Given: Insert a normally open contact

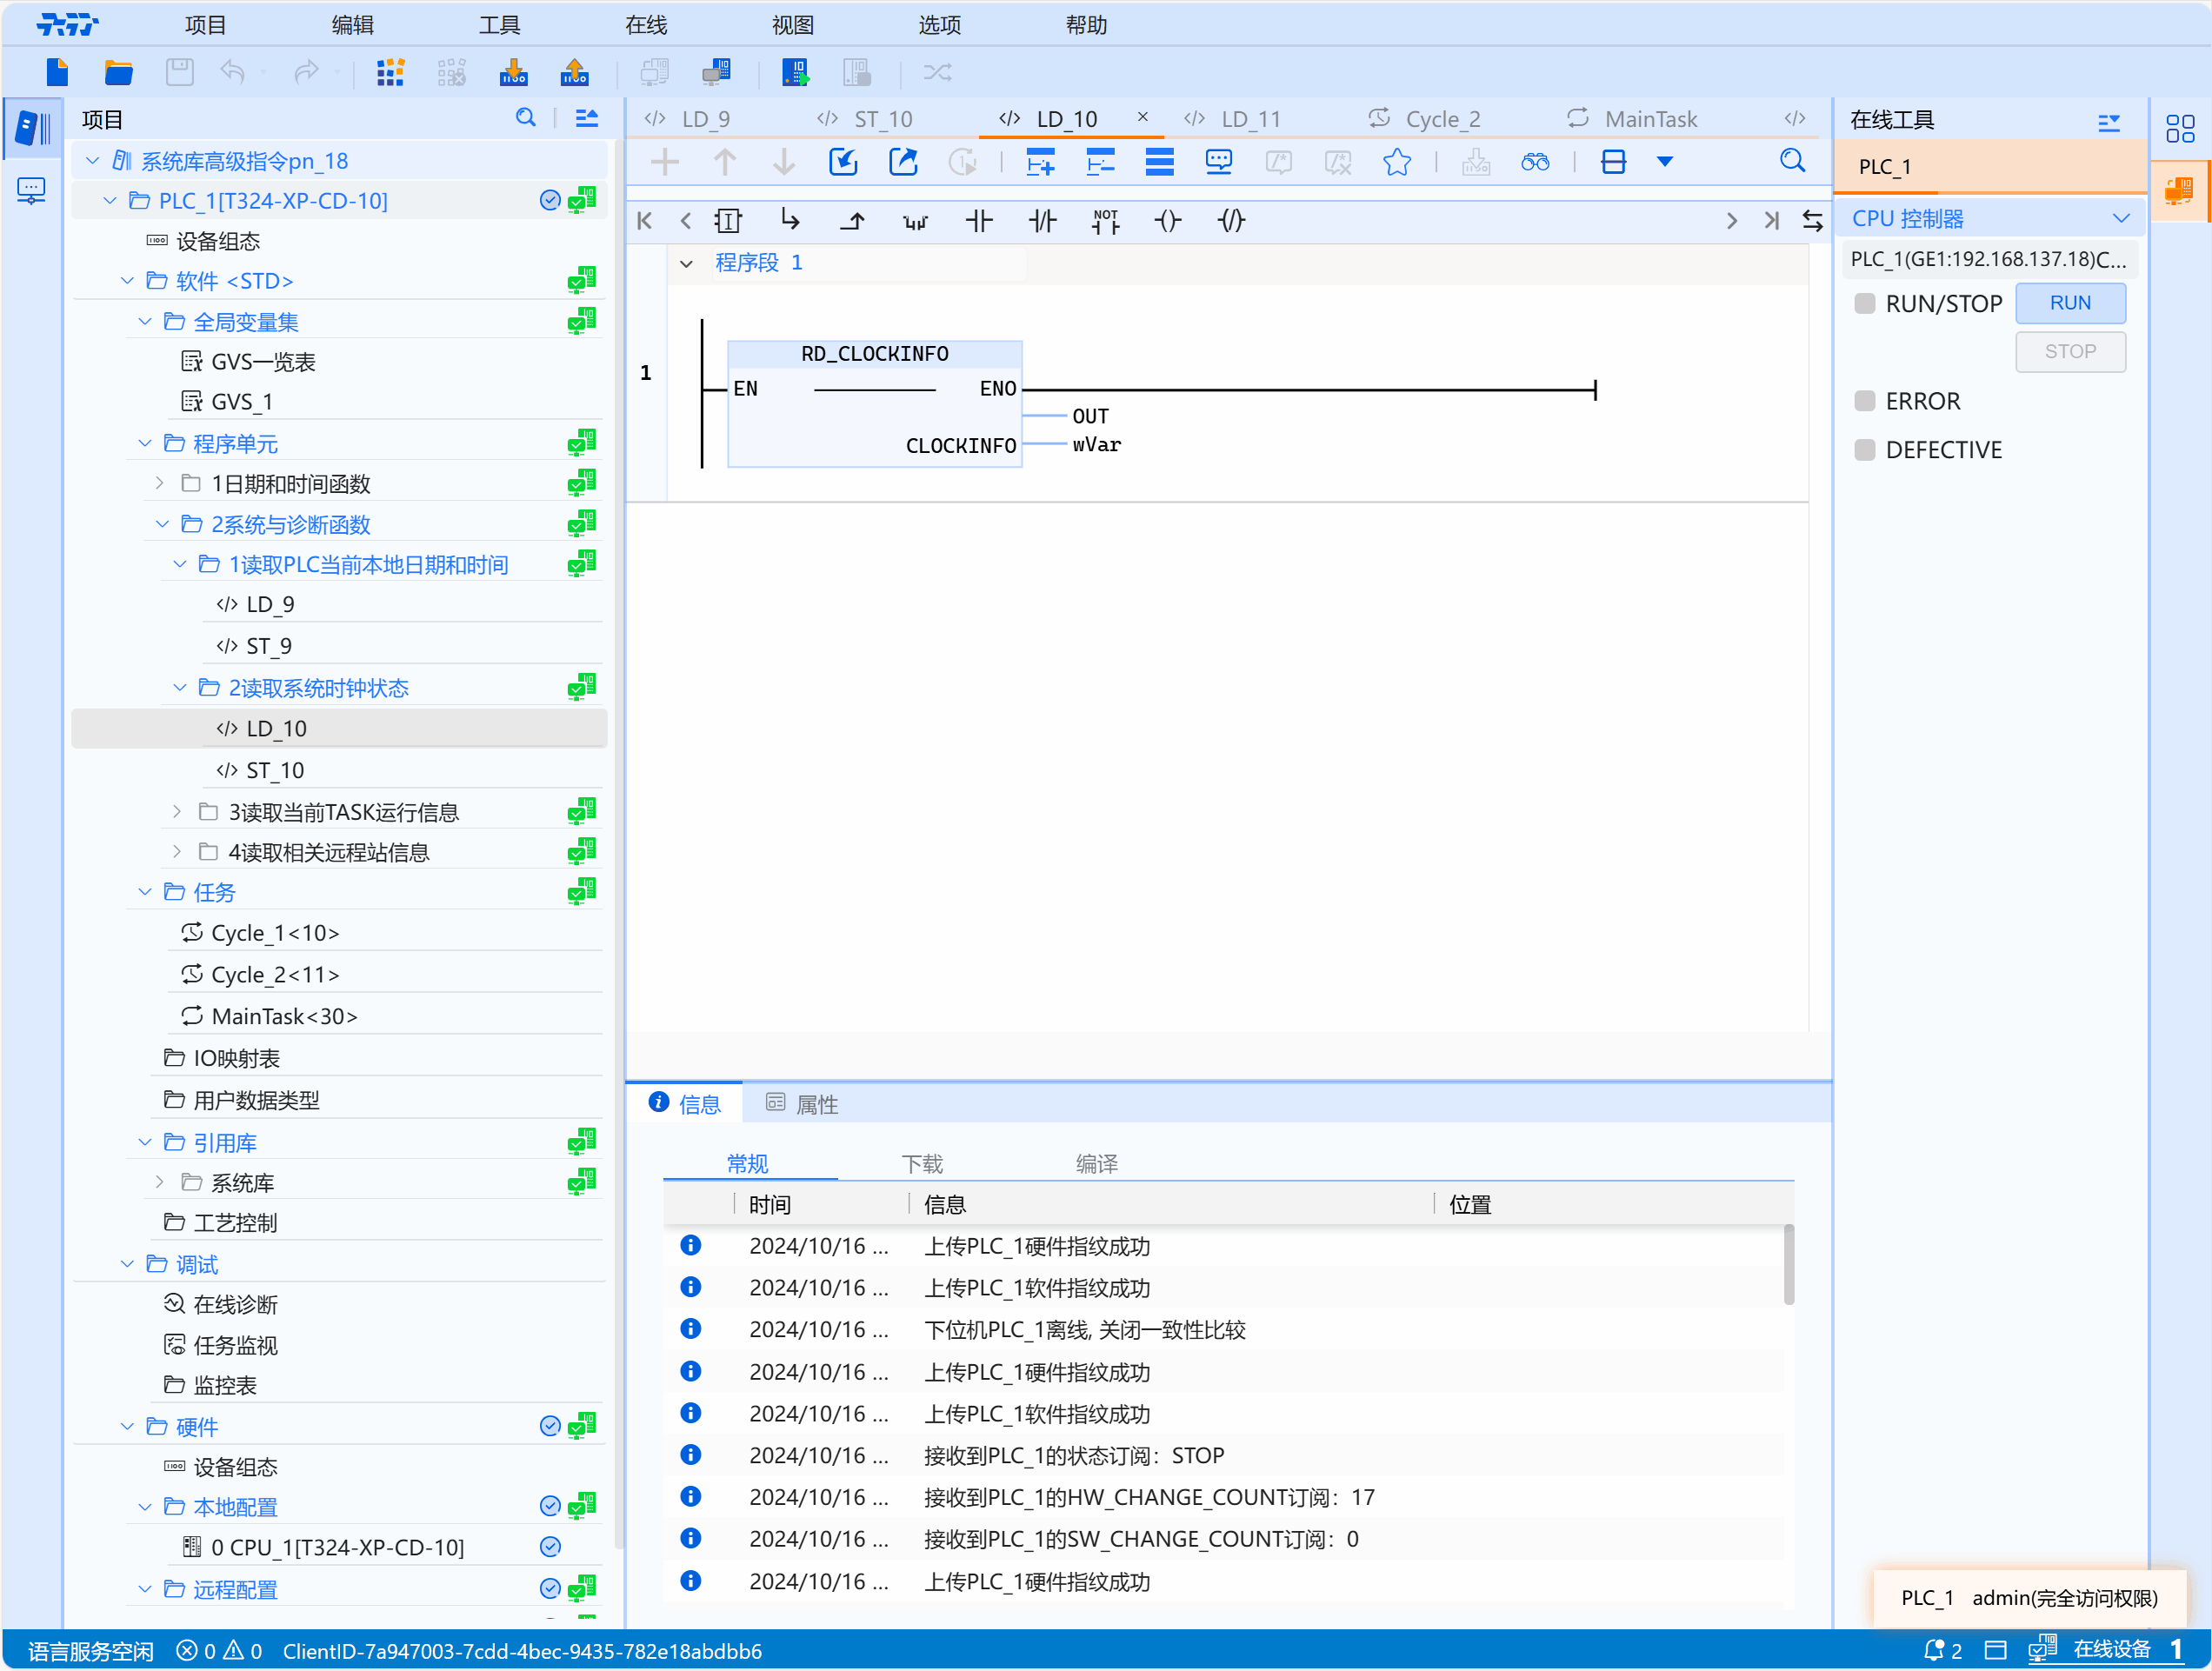Looking at the screenshot, I should (x=978, y=221).
